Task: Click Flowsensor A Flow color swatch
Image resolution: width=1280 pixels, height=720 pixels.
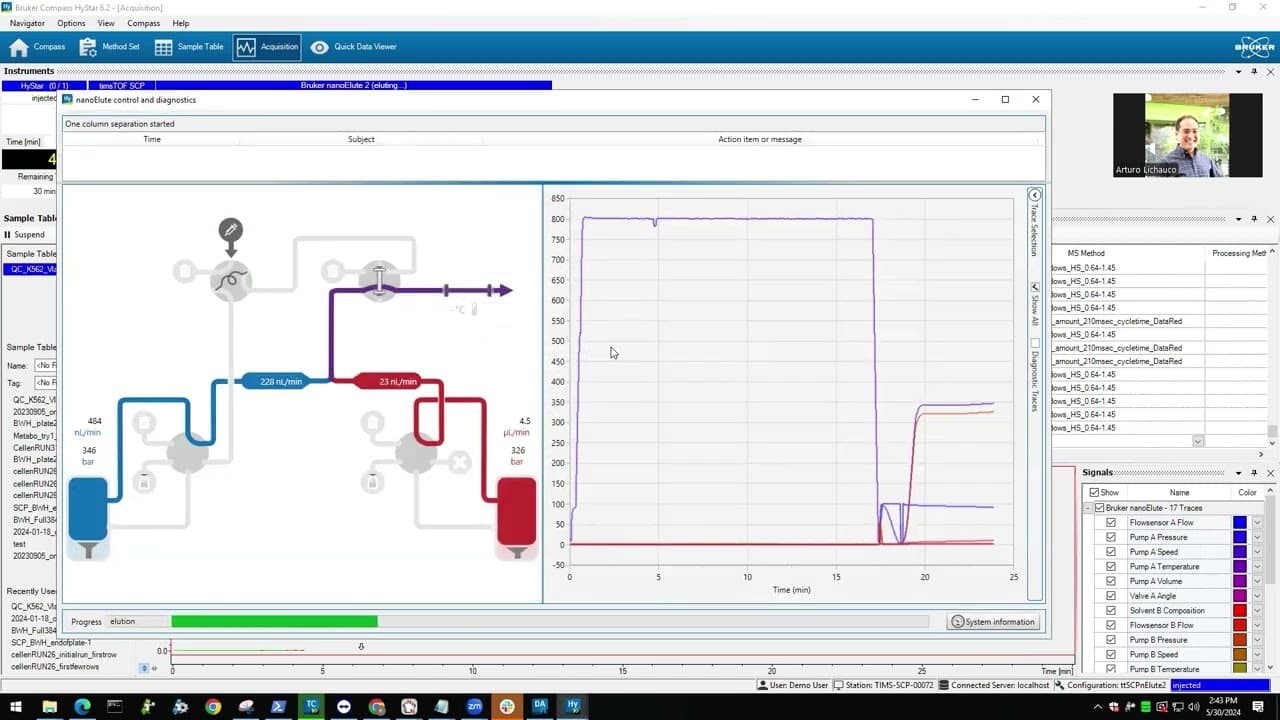Action: (1240, 523)
